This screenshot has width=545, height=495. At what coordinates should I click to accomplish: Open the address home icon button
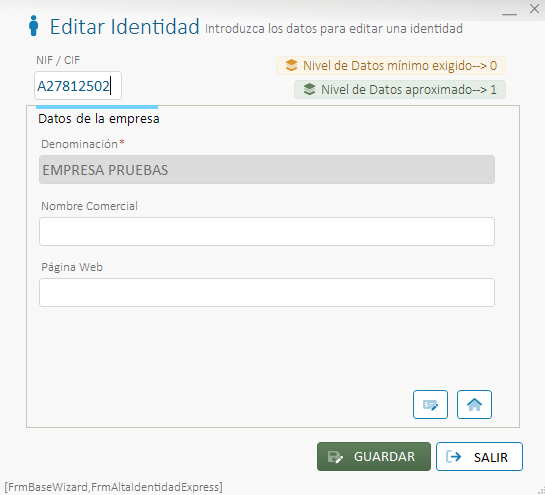point(474,405)
